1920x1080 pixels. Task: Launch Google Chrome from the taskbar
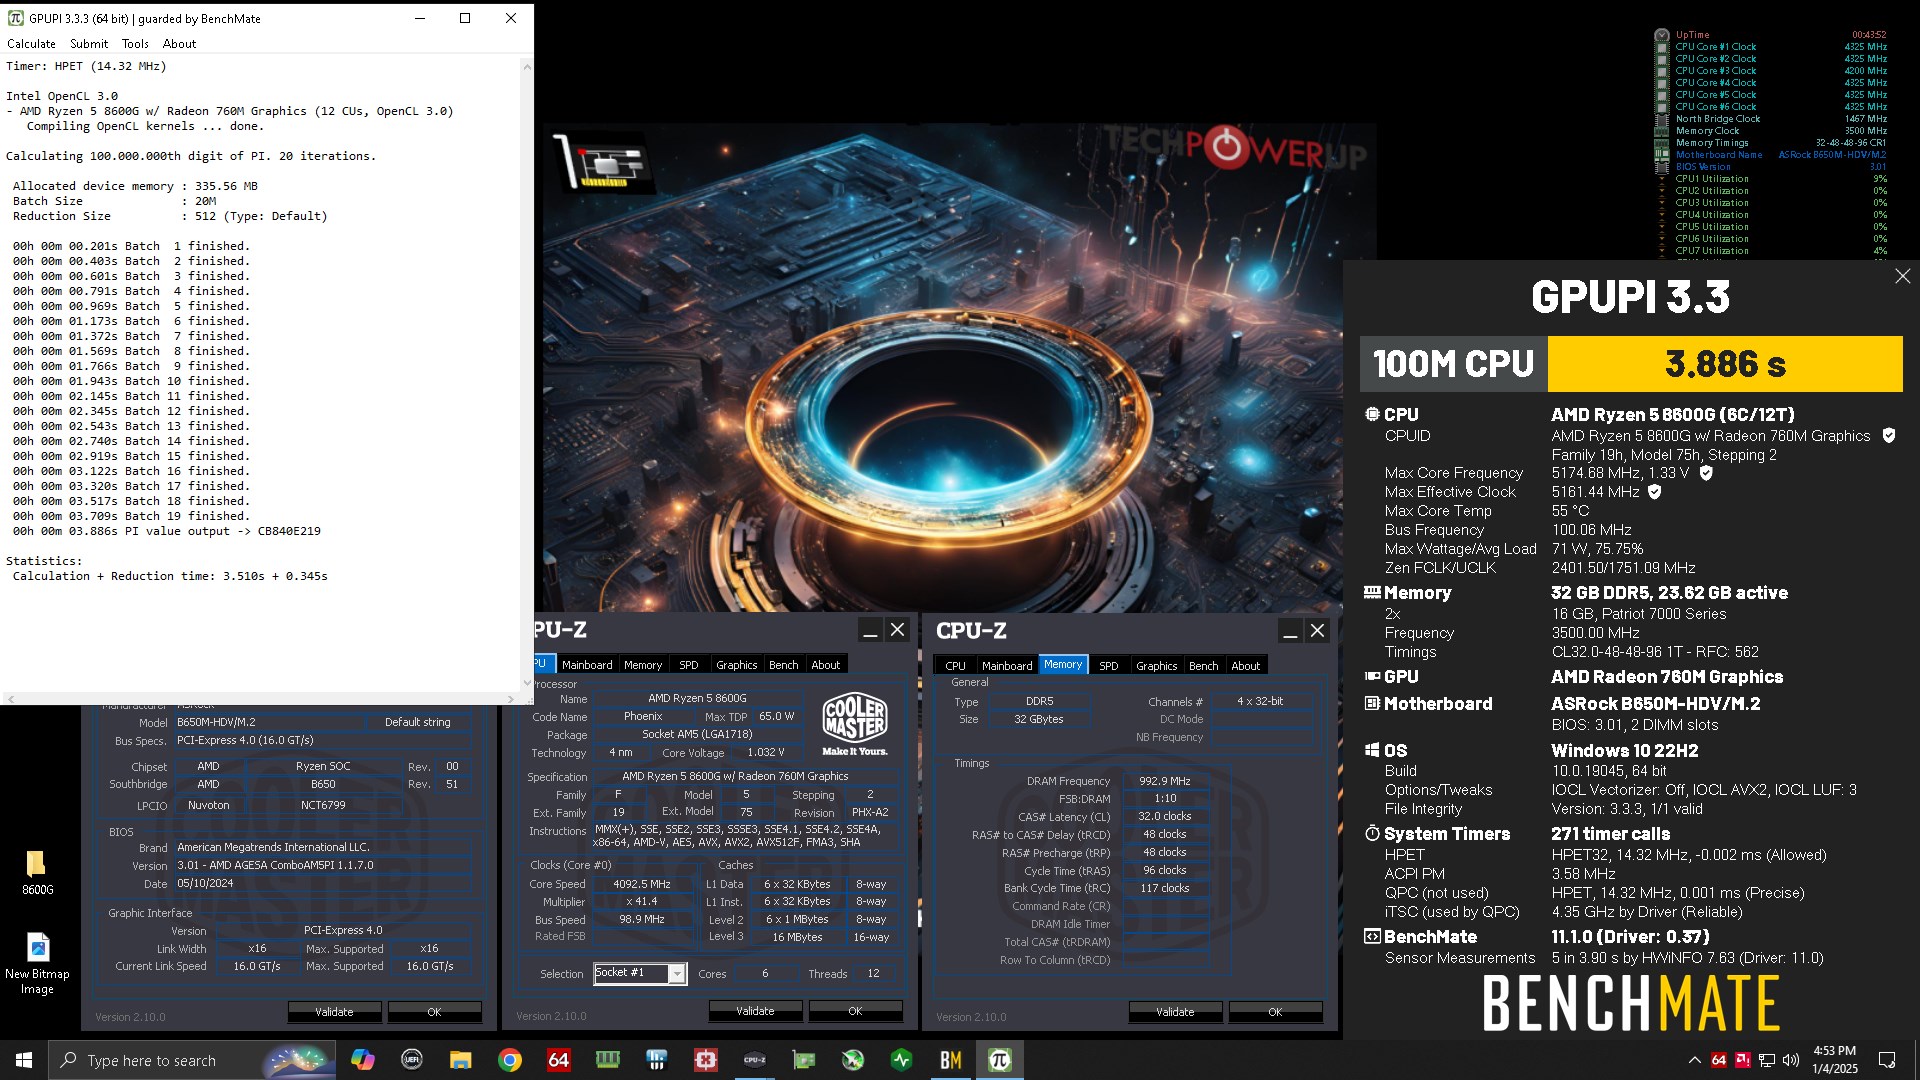point(510,1060)
